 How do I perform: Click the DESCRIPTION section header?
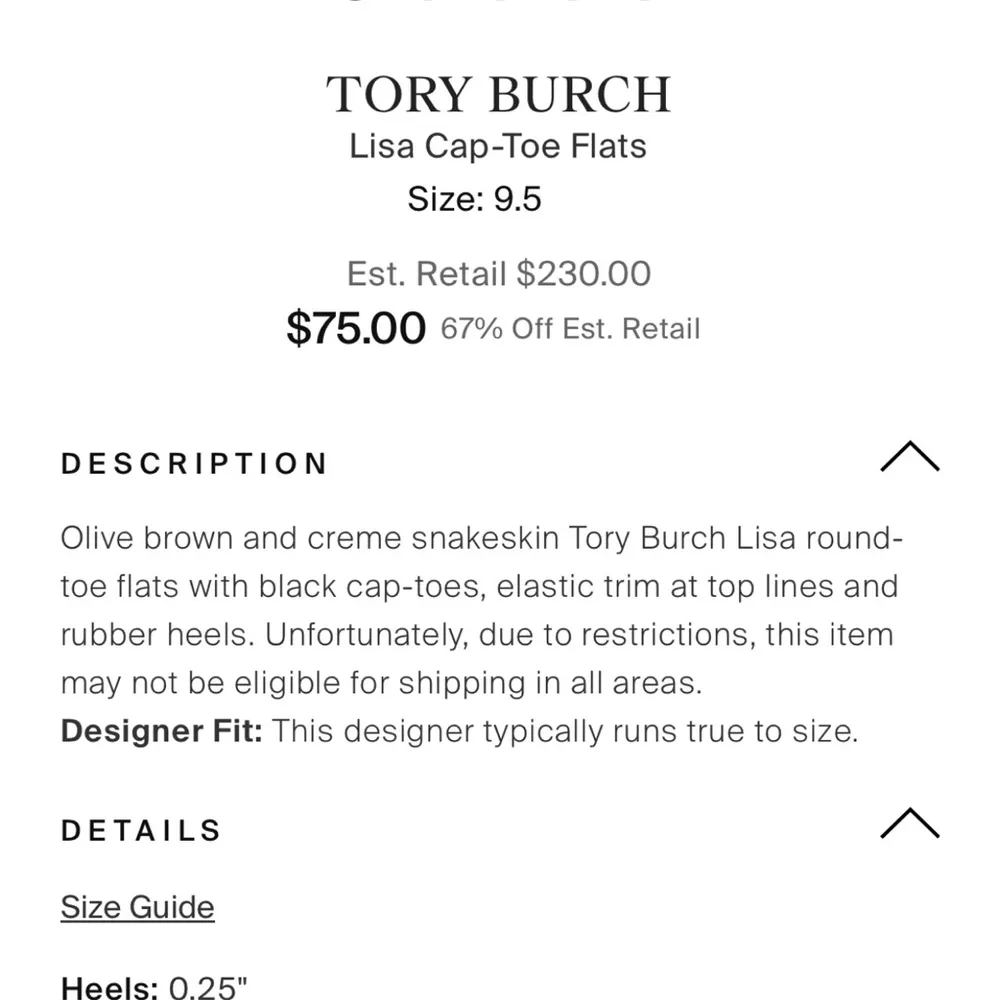(195, 463)
